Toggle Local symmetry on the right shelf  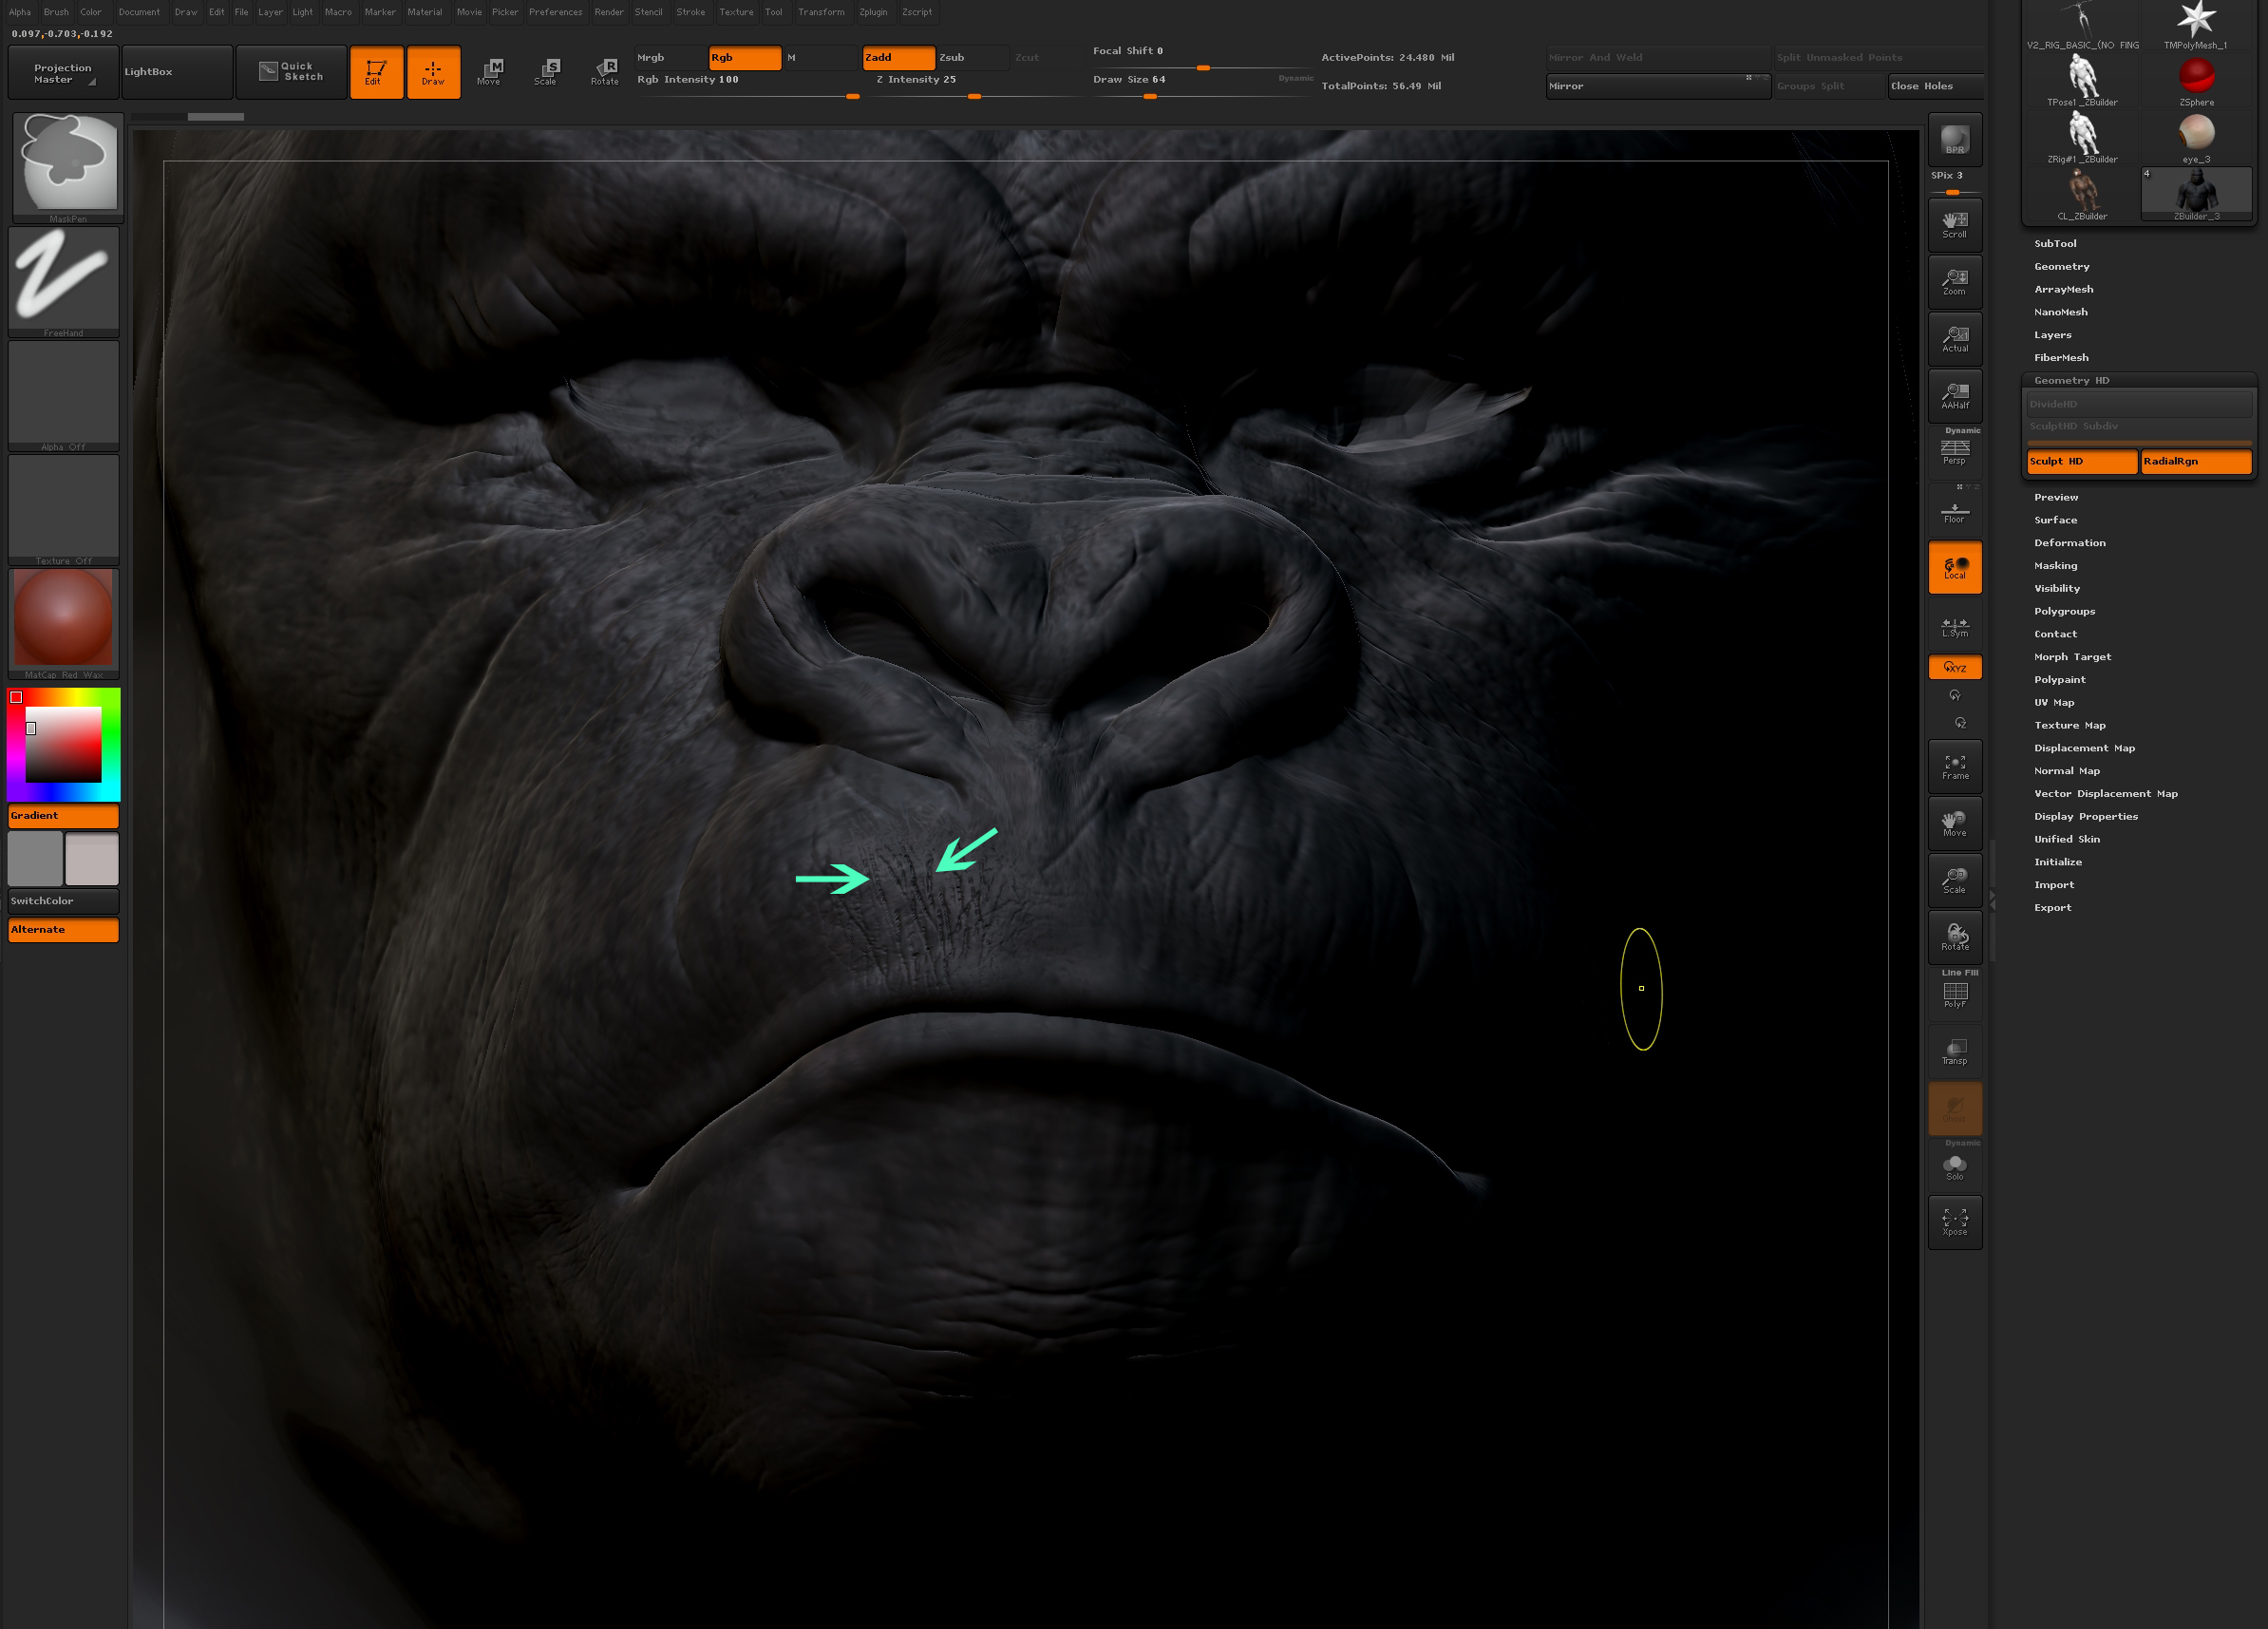[1954, 567]
